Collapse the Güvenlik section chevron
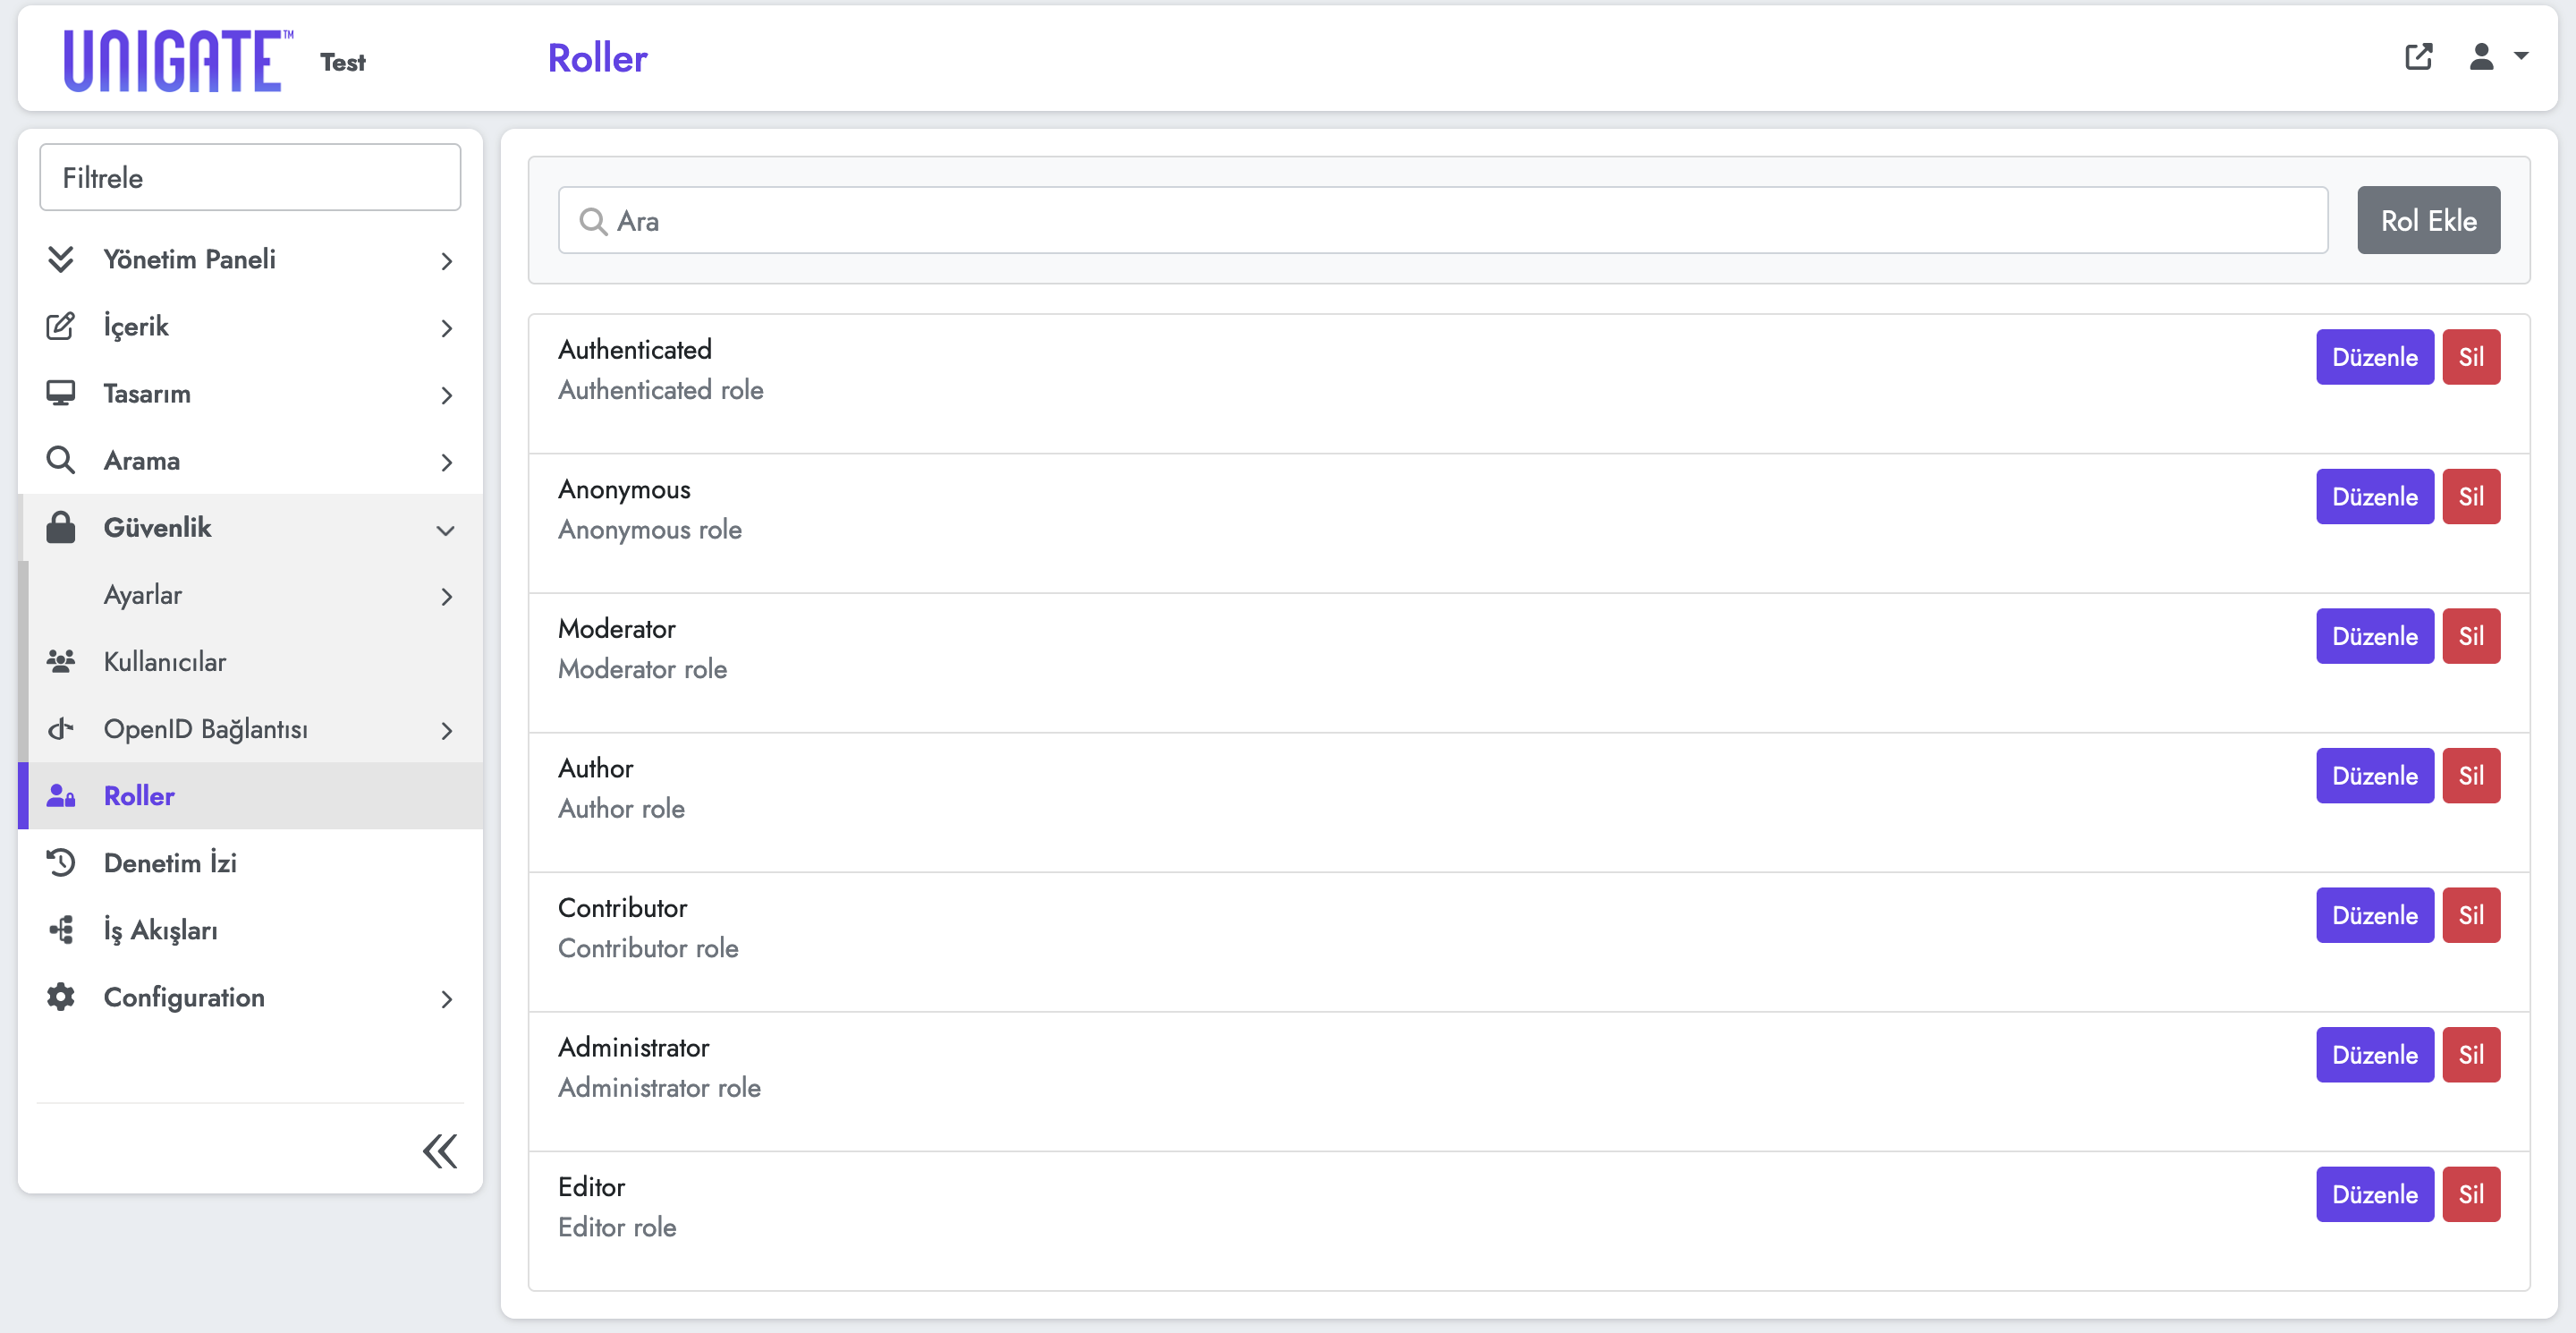This screenshot has width=2576, height=1333. tap(446, 530)
